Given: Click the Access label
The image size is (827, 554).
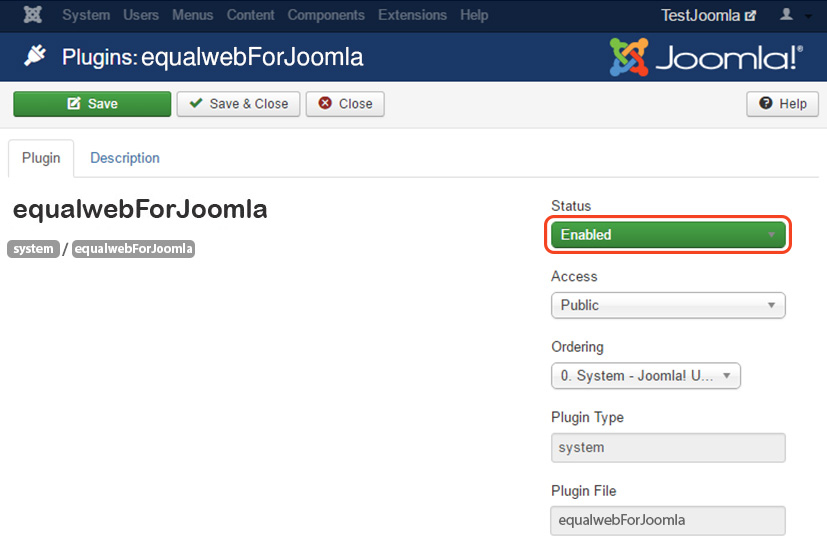Looking at the screenshot, I should coord(574,276).
